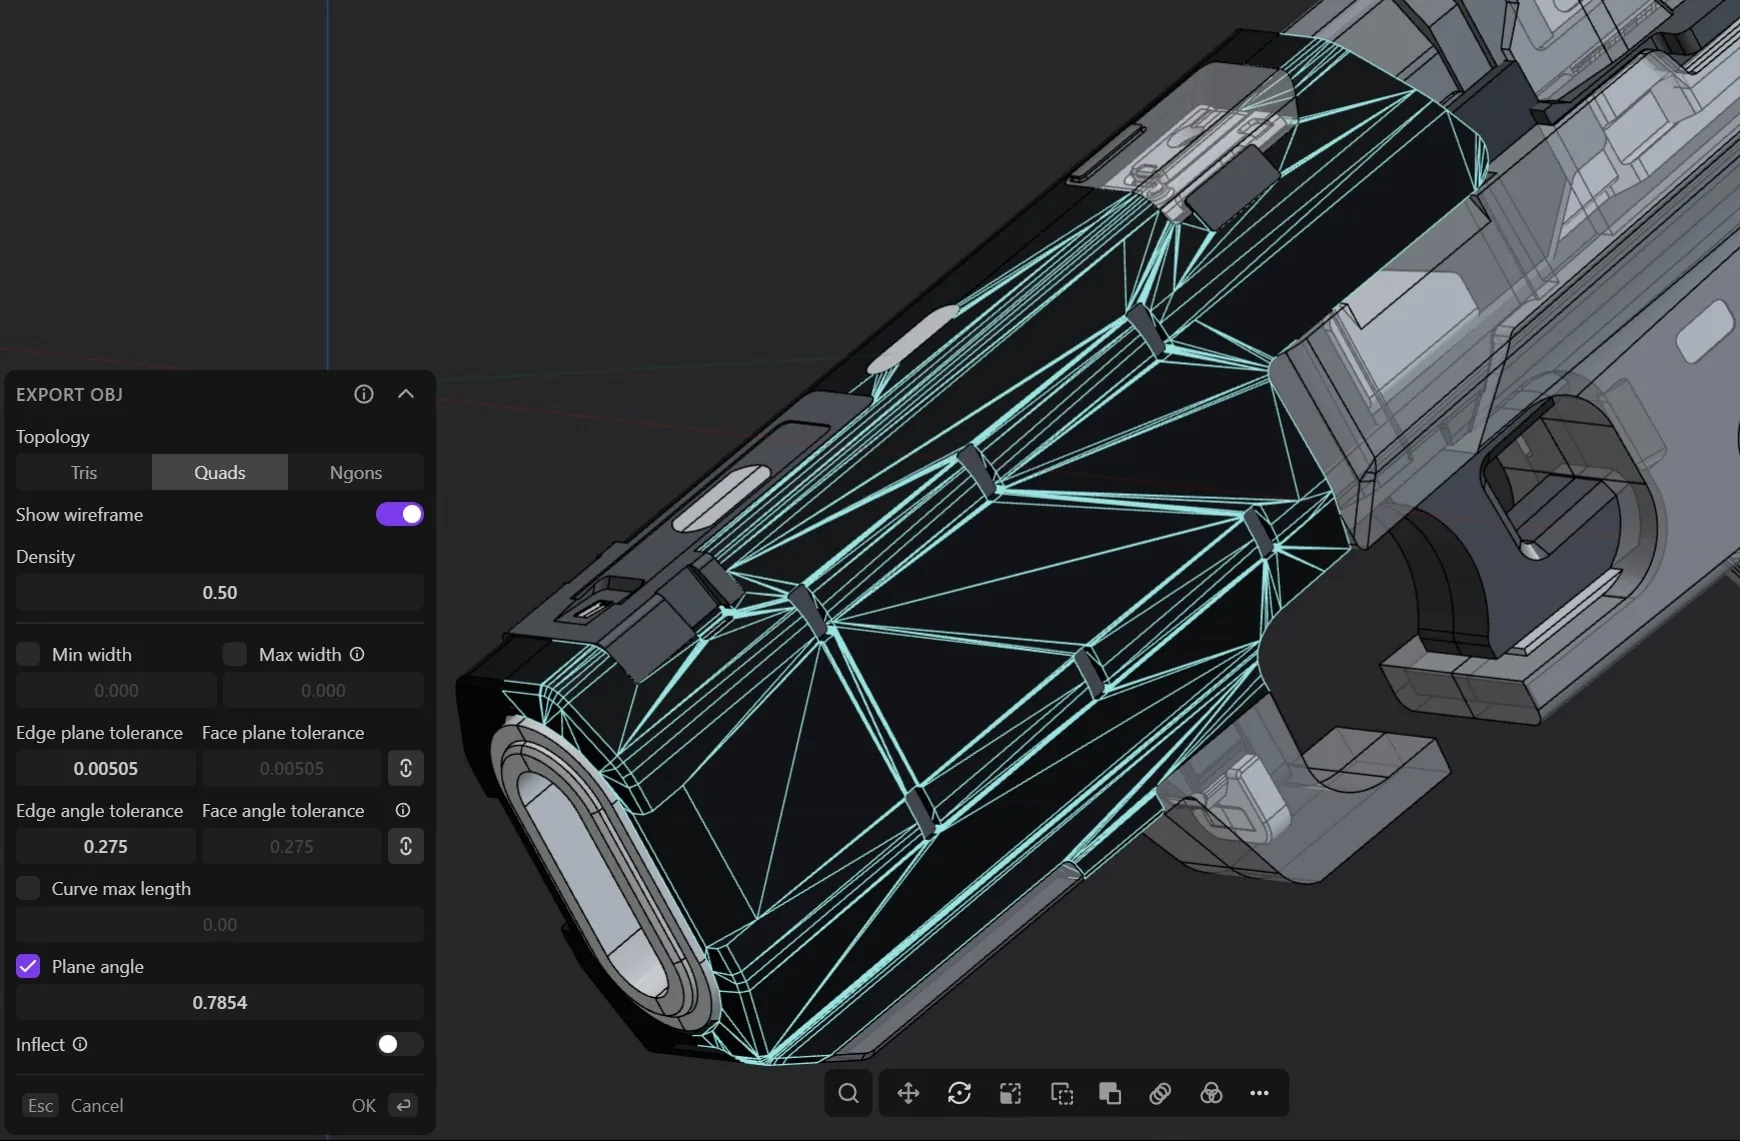The image size is (1740, 1141).
Task: Click the Esc key hint
Action: click(x=41, y=1105)
